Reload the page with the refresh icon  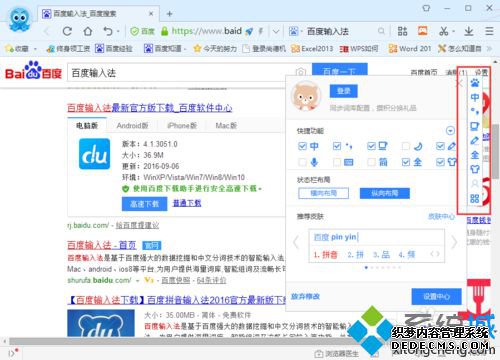(67, 31)
